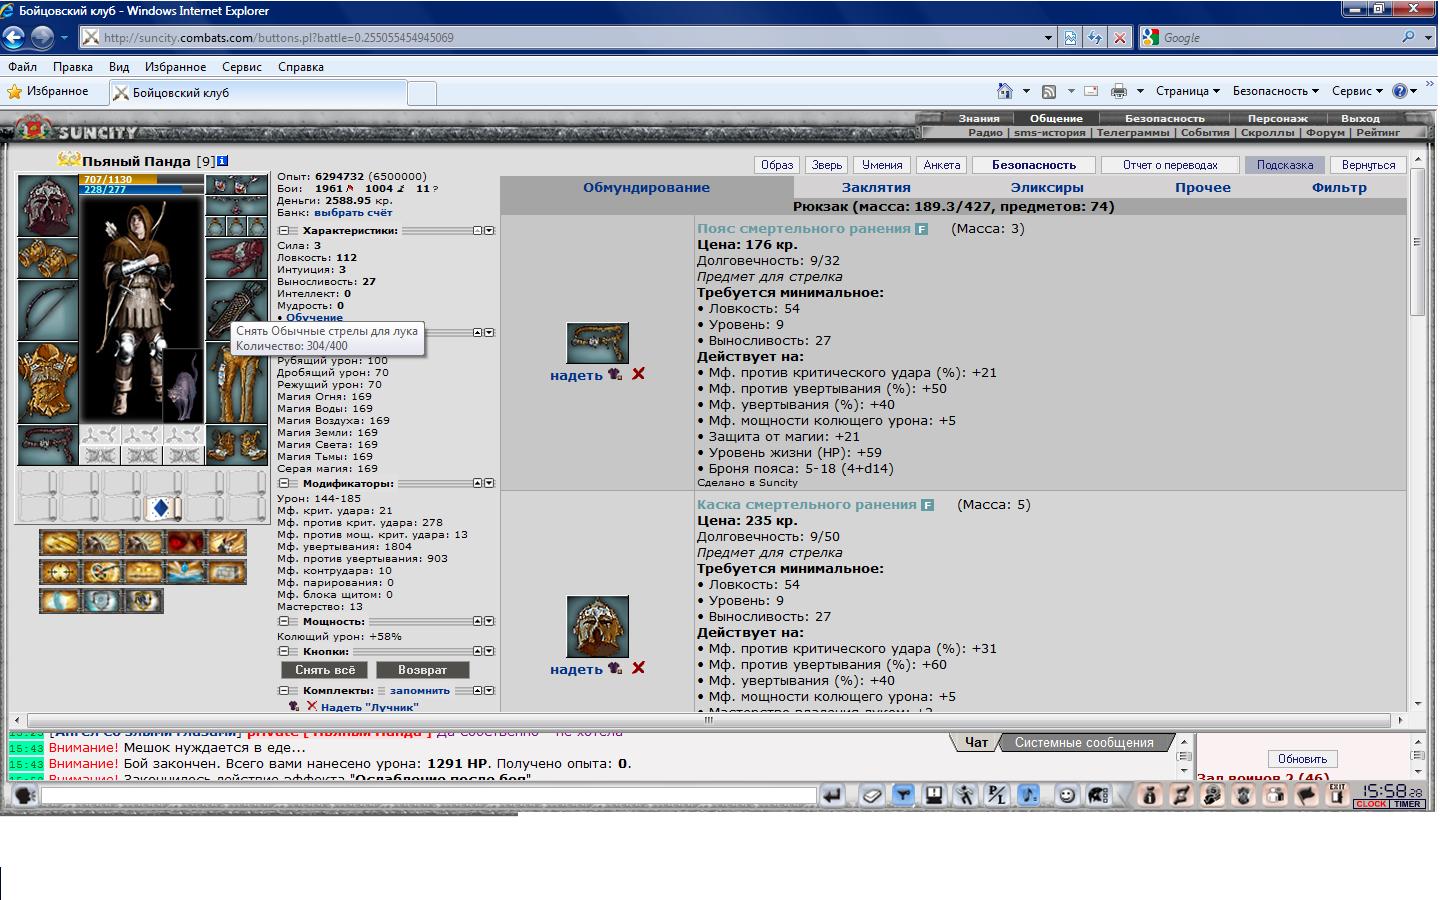Screen dimensions: 1440x900
Task: Click the Refresh icon beside address bar
Action: click(x=1095, y=38)
